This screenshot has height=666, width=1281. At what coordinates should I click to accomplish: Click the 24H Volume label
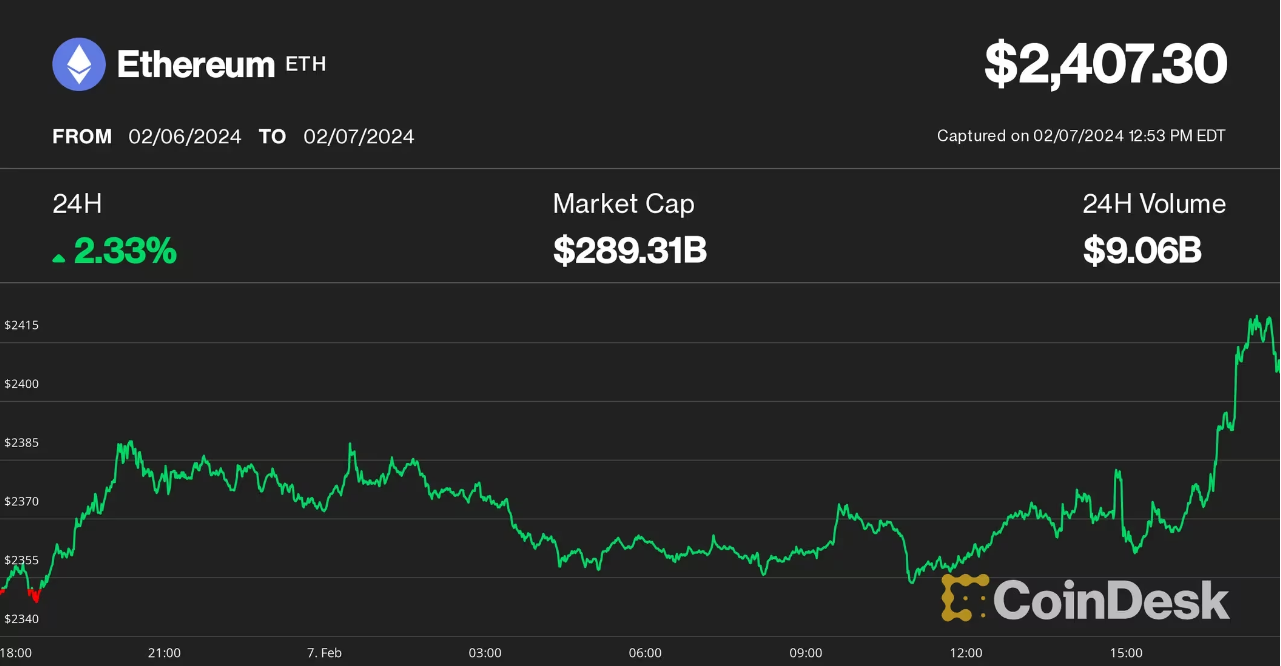tap(1153, 204)
